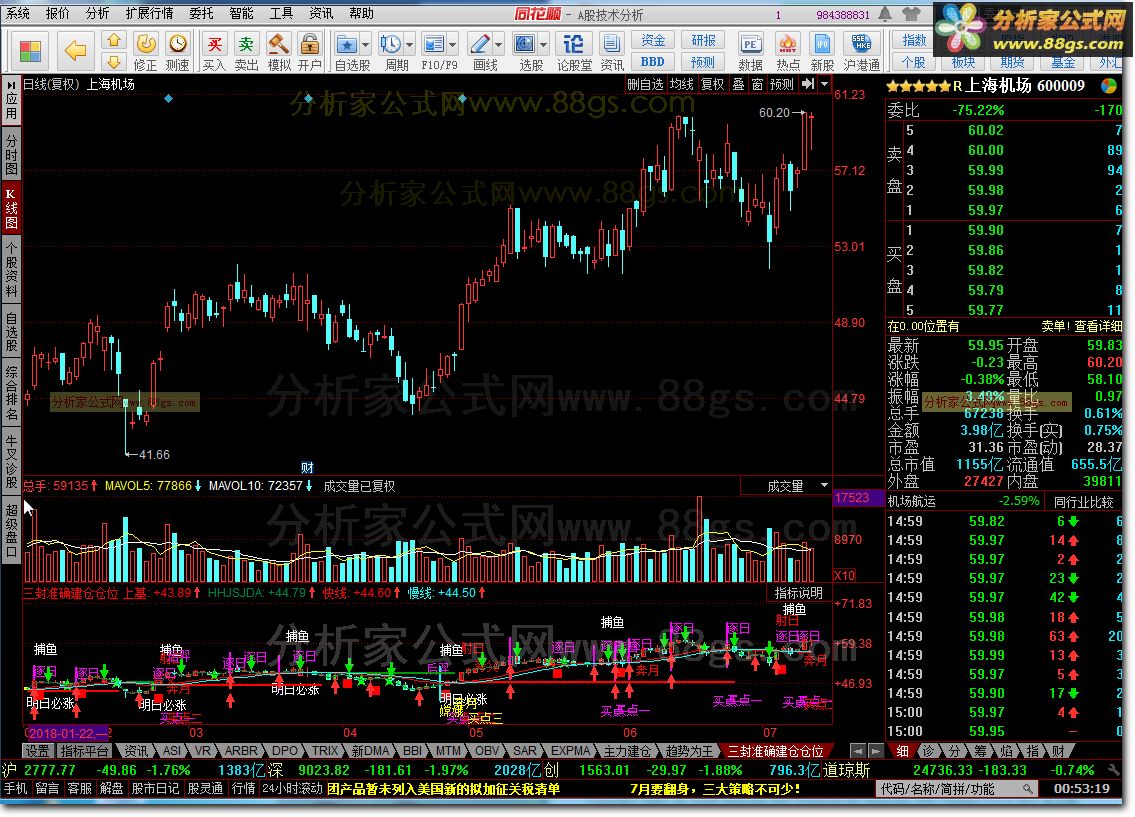Open the F10/F9 company info icon
Image resolution: width=1135 pixels, height=817 pixels.
pos(434,45)
